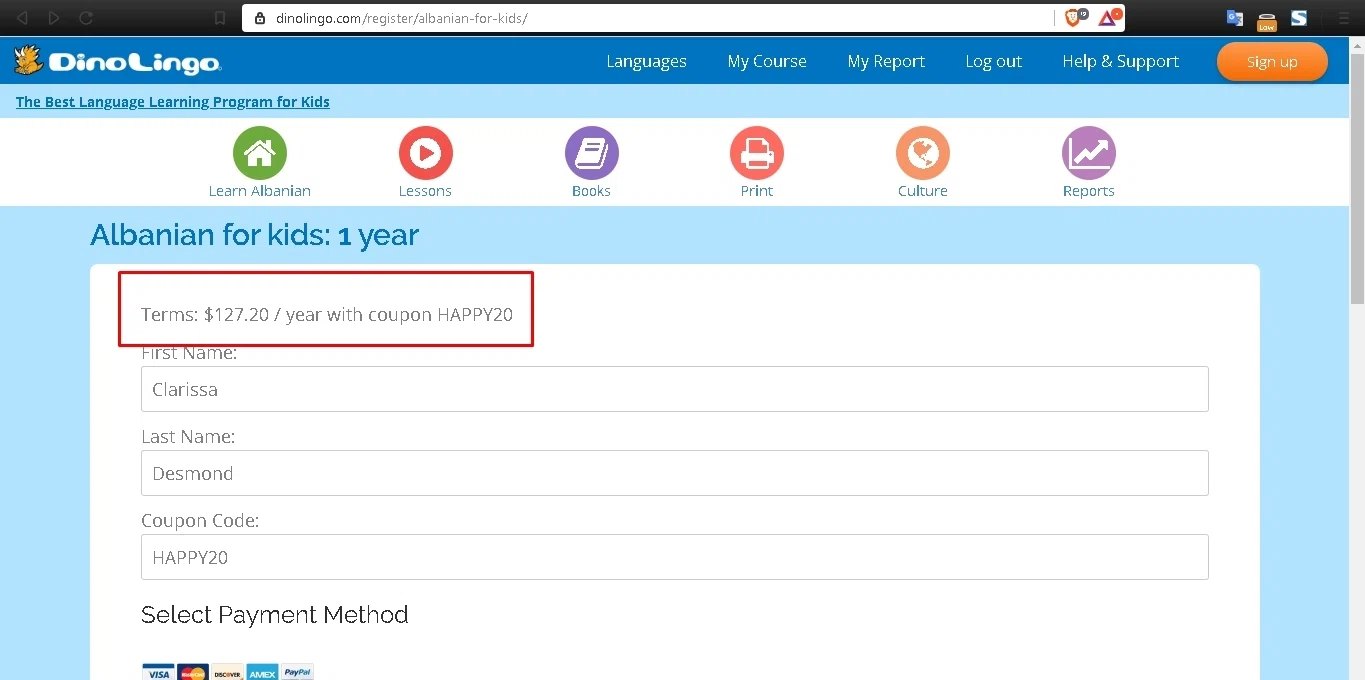Open the Google Translate extension icon
The image size is (1365, 680).
point(1235,18)
